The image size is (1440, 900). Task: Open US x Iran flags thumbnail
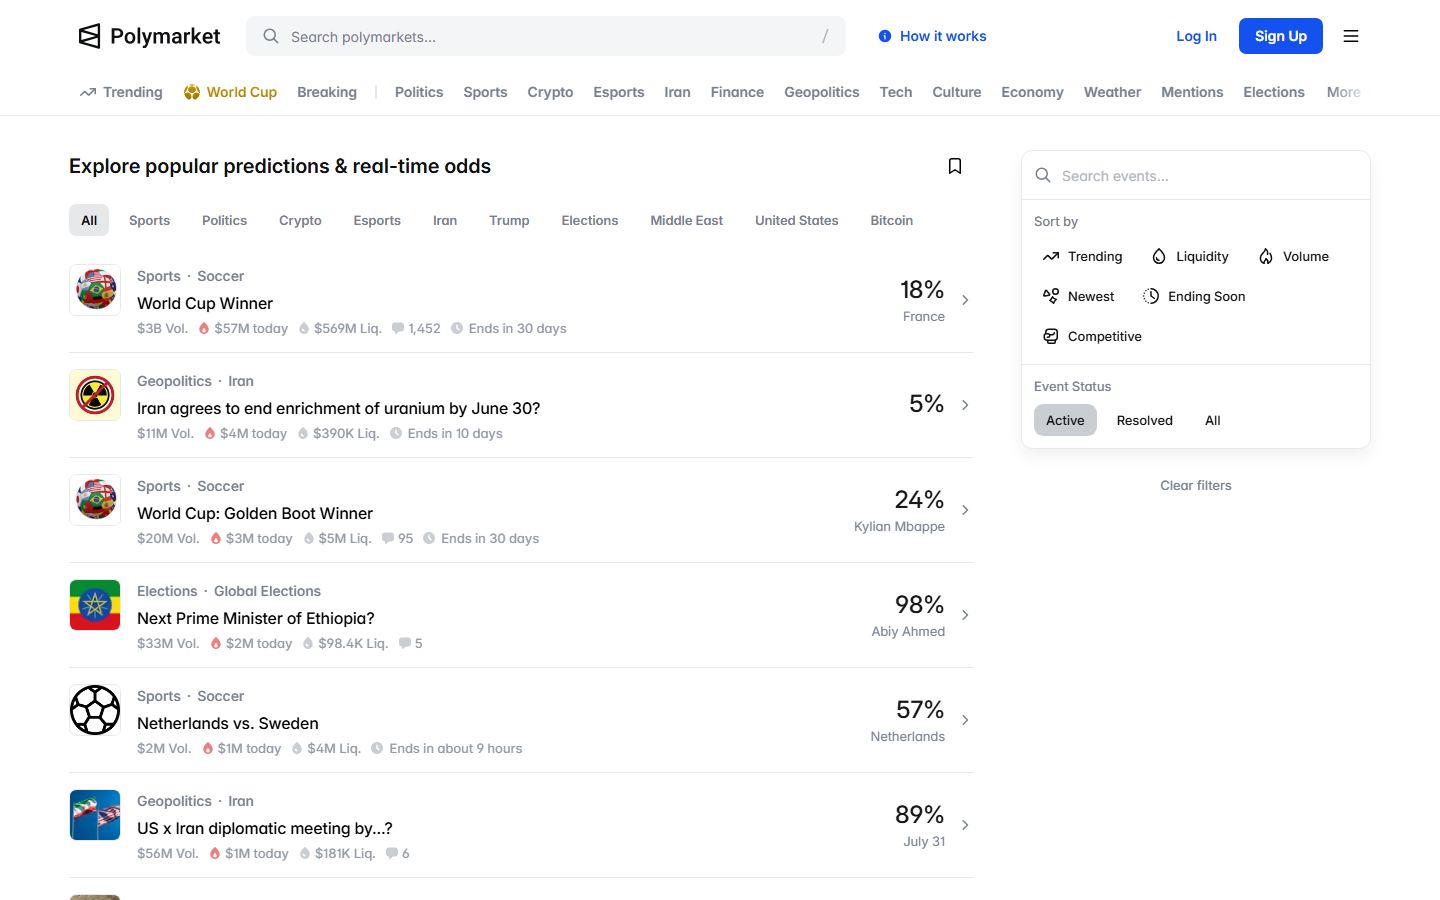pyautogui.click(x=95, y=815)
